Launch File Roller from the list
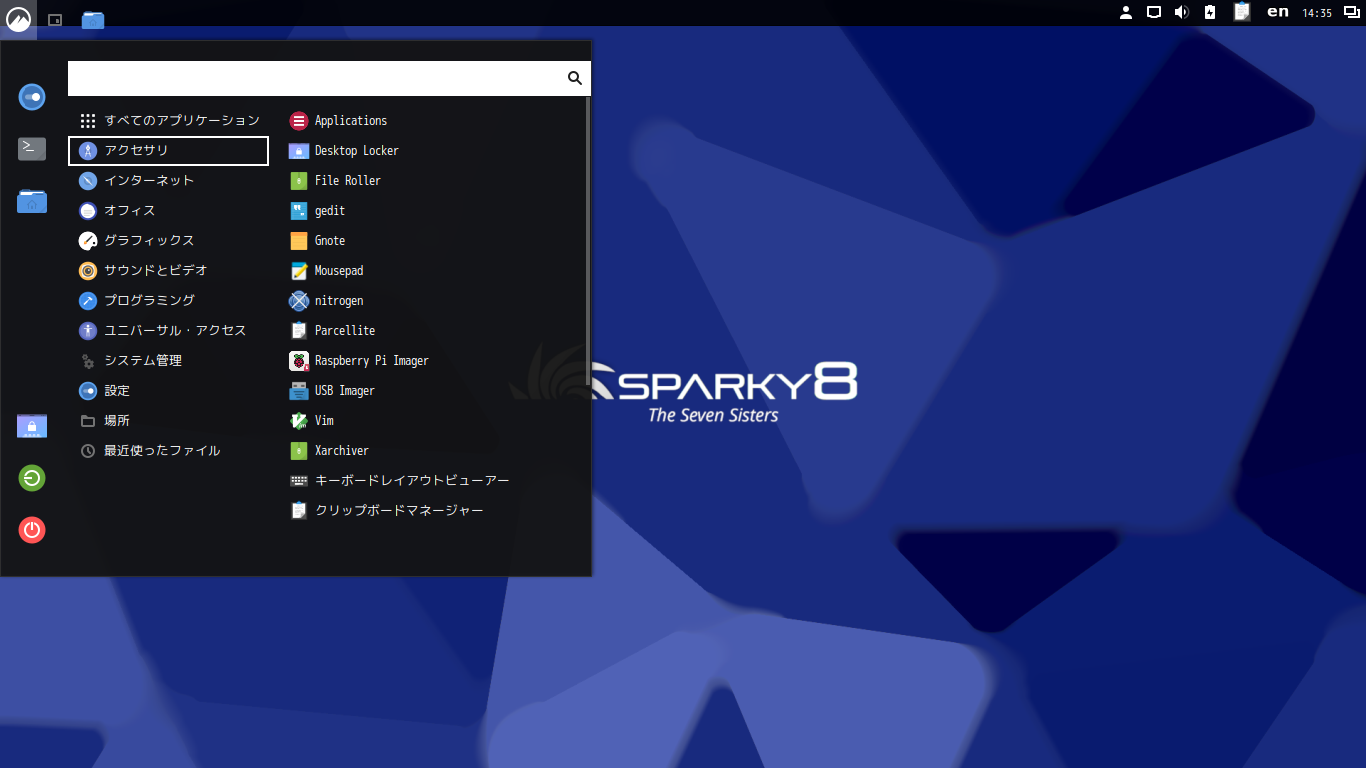 [432, 180]
